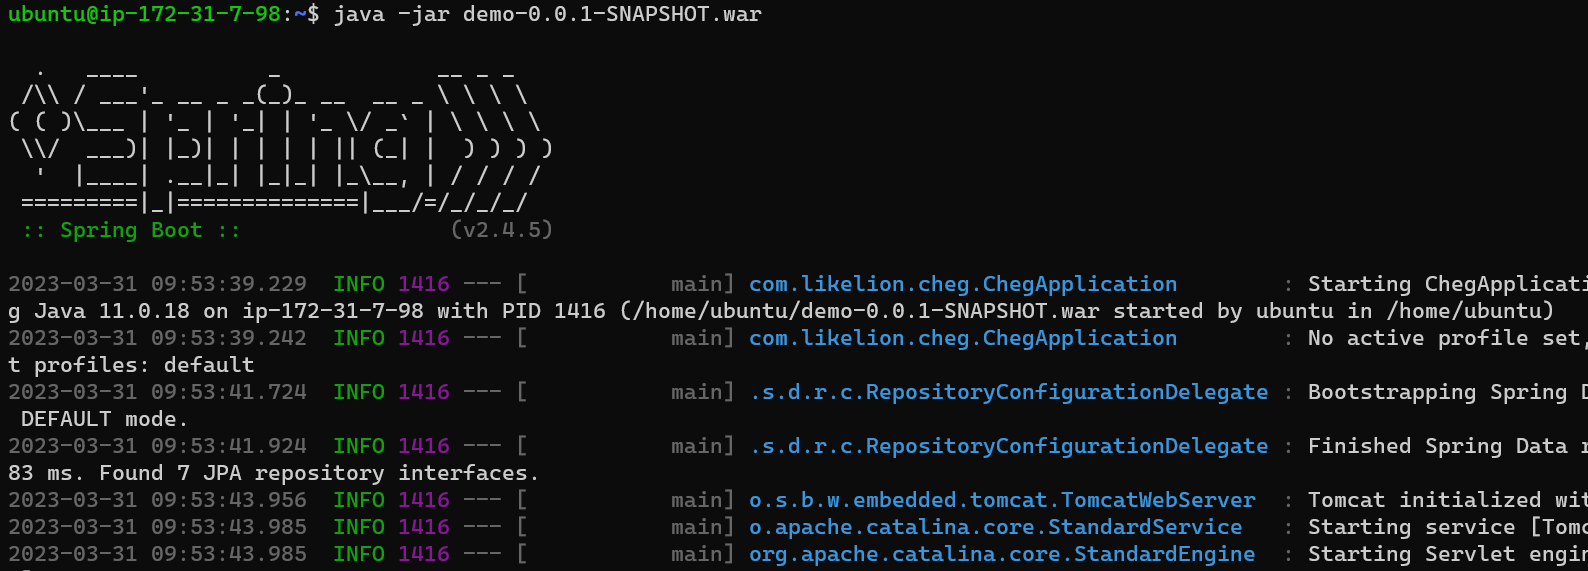Click the 'Starting ChegApplicati' message
Image resolution: width=1588 pixels, height=571 pixels.
coord(1448,284)
